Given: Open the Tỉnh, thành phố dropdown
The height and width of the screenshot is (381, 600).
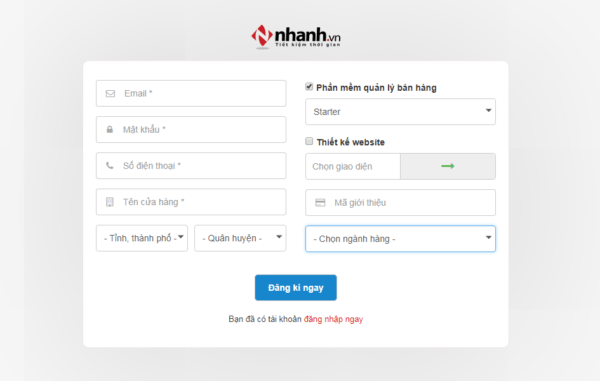Looking at the screenshot, I should point(142,238).
